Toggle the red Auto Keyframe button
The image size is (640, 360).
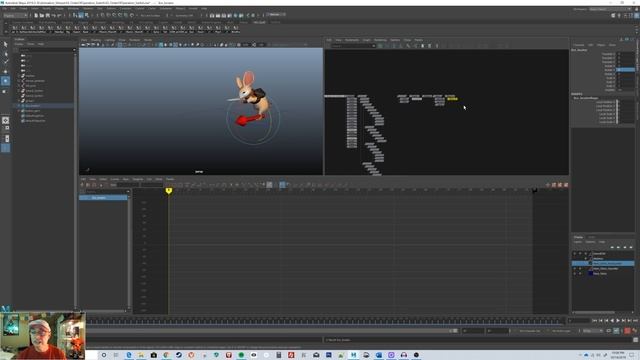tap(627, 331)
